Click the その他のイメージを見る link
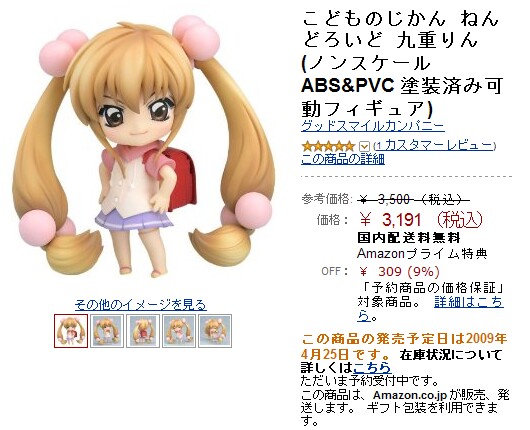Viewport: 530px width, 430px height. 141,305
